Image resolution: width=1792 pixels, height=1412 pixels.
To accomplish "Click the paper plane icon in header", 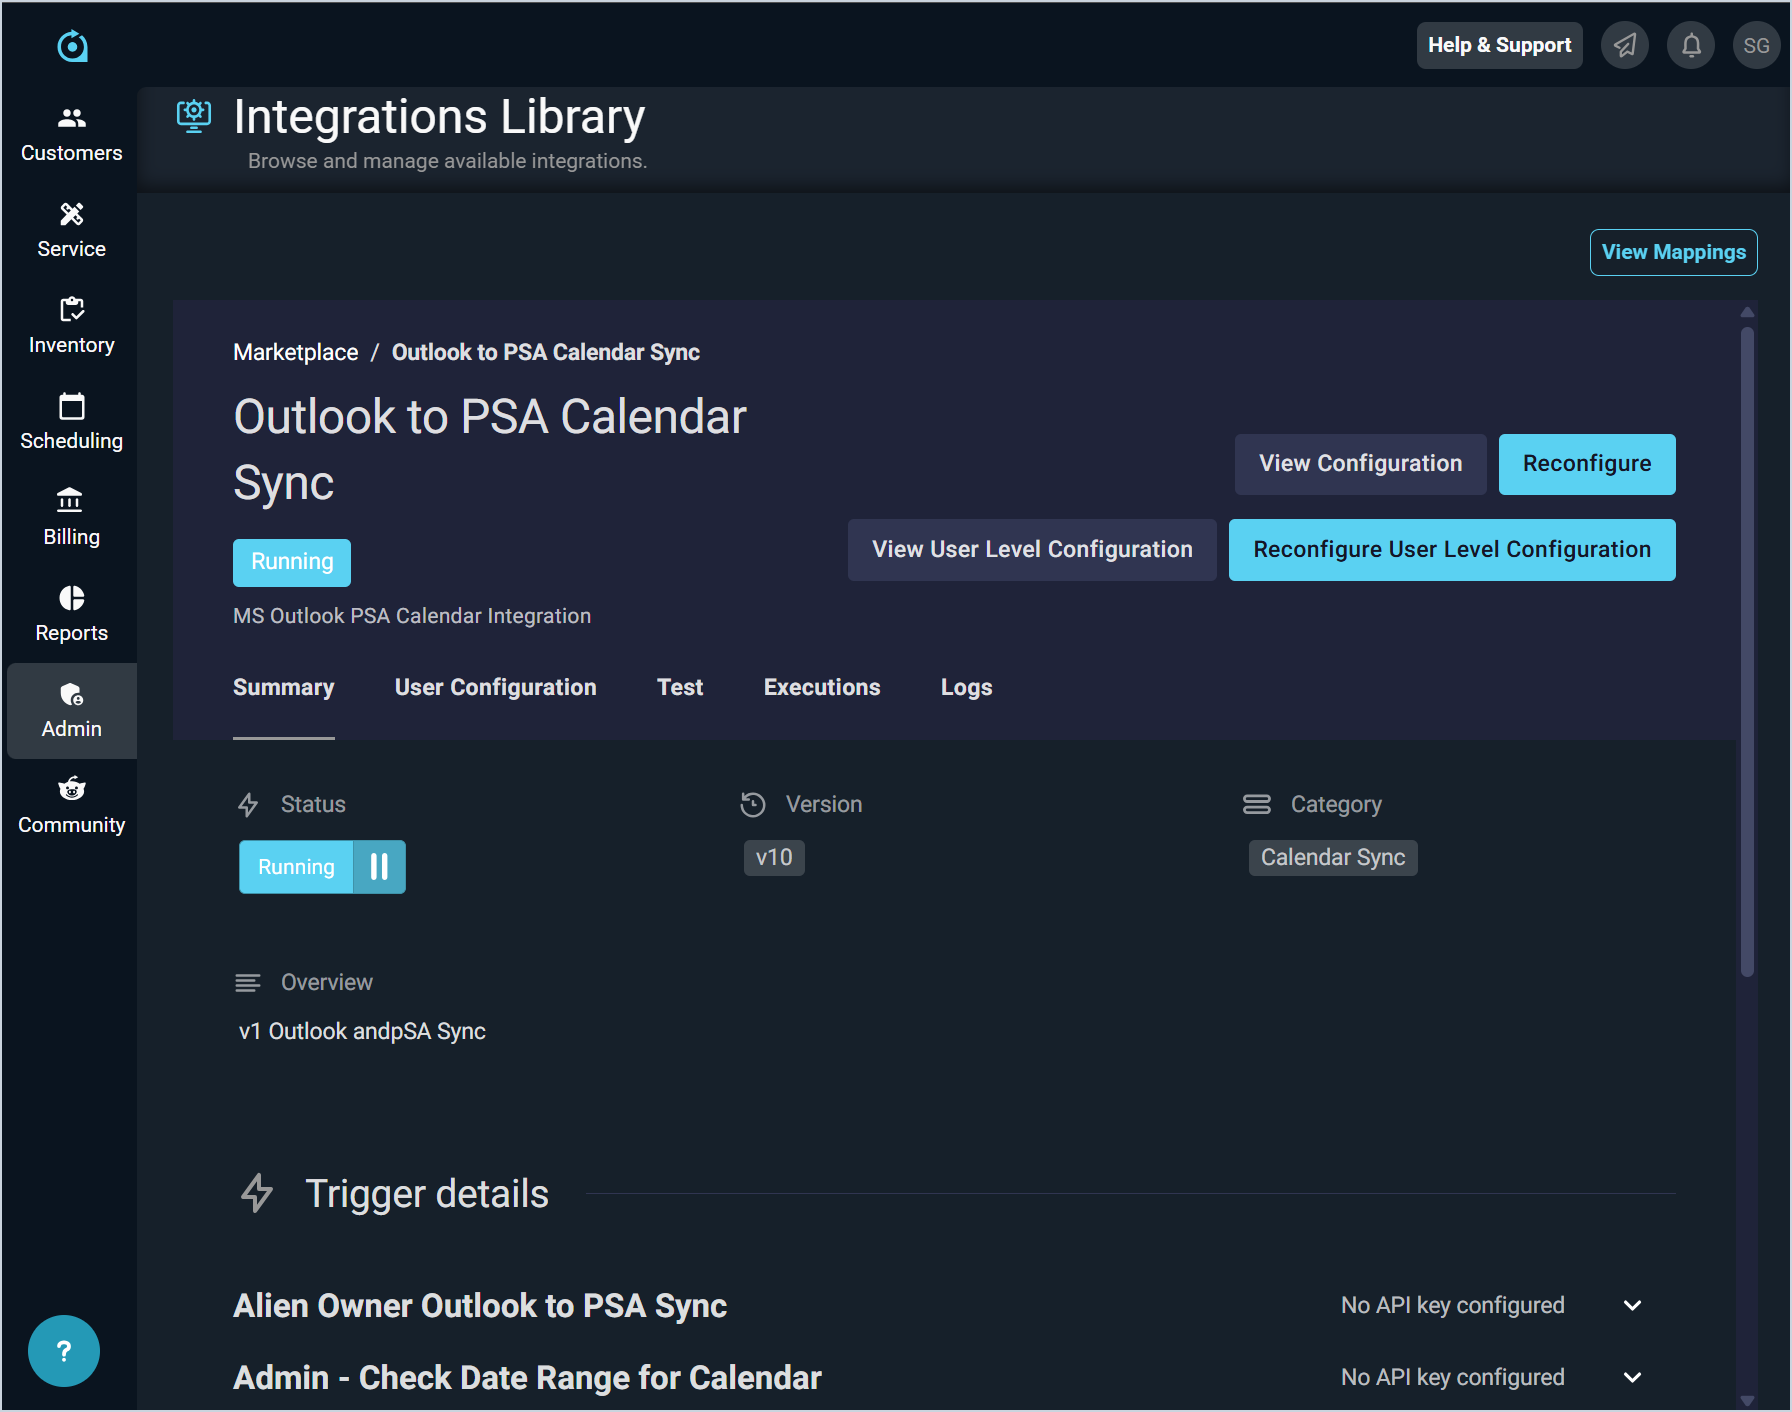I will (x=1625, y=46).
